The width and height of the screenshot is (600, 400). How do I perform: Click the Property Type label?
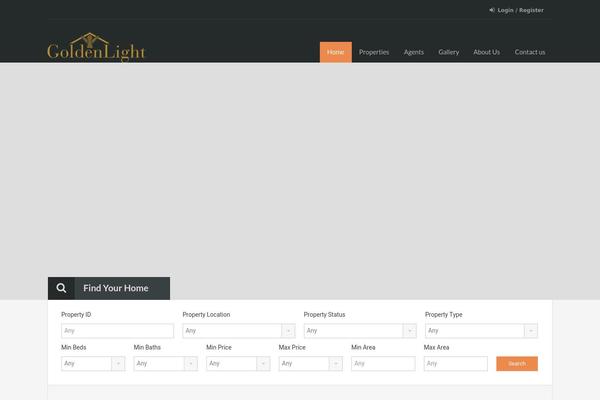coord(443,315)
